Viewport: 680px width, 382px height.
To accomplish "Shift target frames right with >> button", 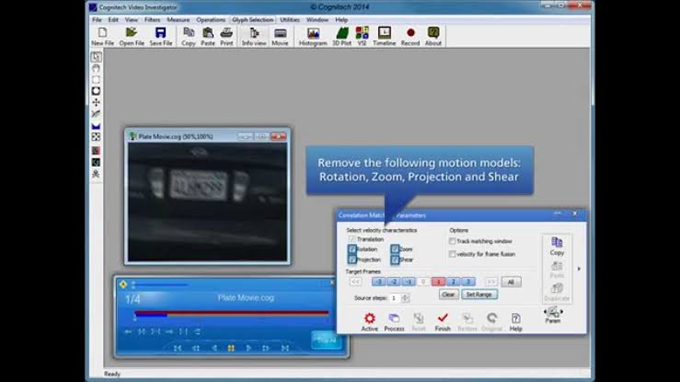I will click(x=491, y=282).
